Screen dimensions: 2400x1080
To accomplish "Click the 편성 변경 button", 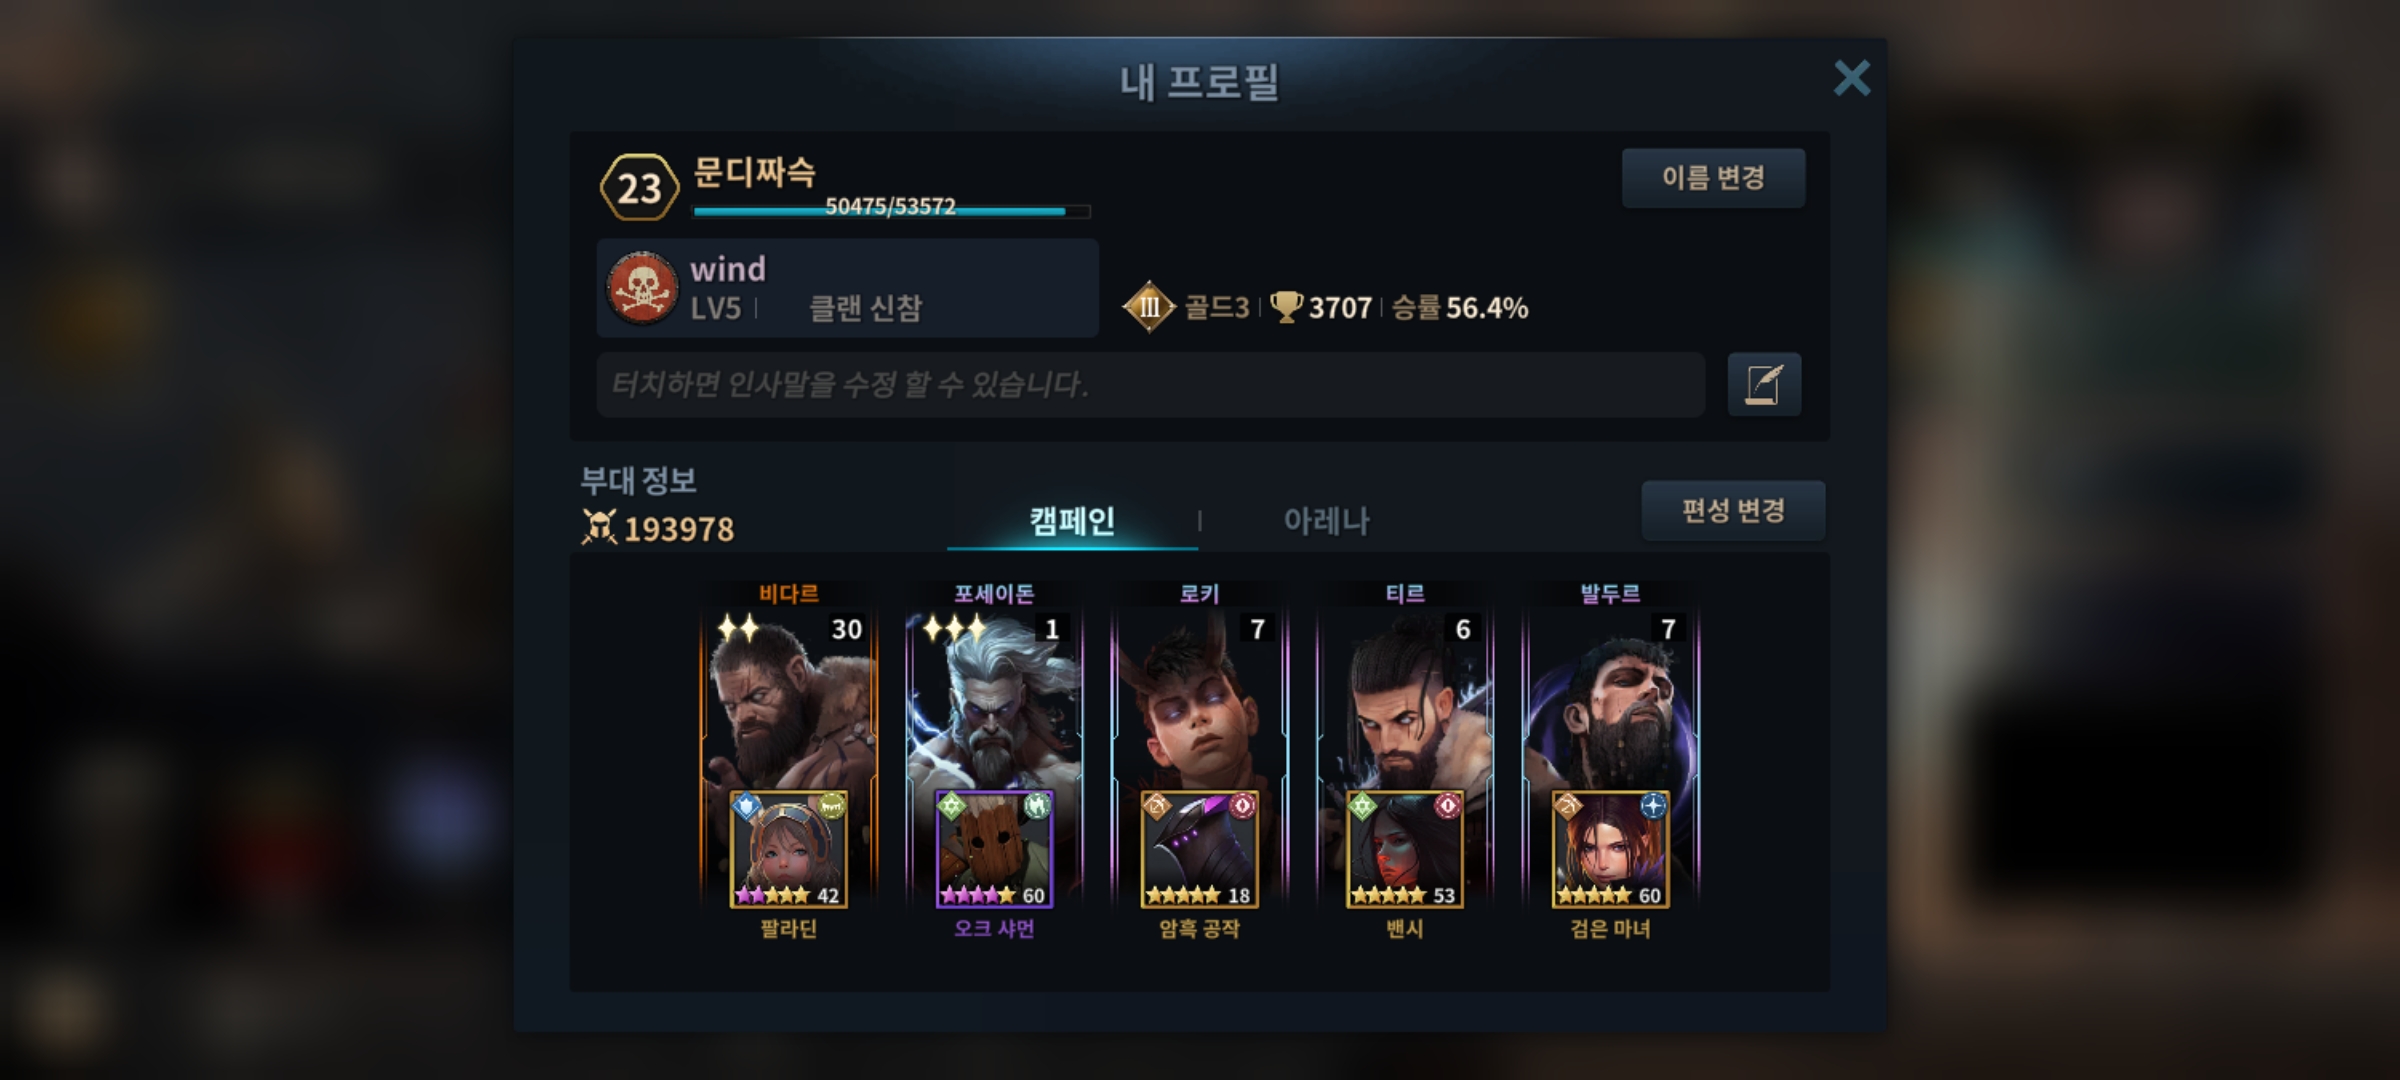I will click(x=1733, y=511).
